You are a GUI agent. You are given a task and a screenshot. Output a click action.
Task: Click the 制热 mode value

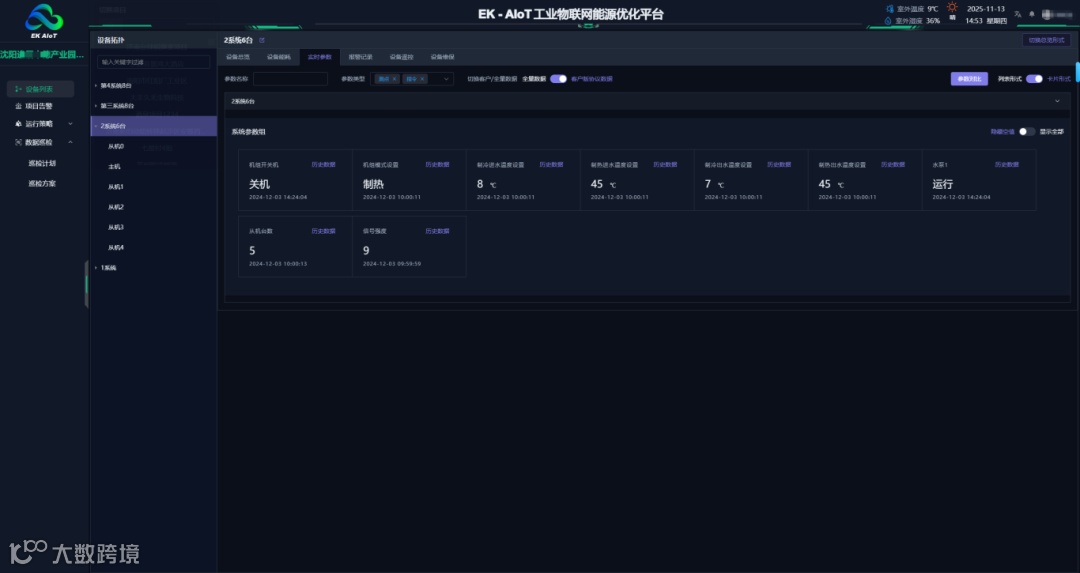(373, 185)
